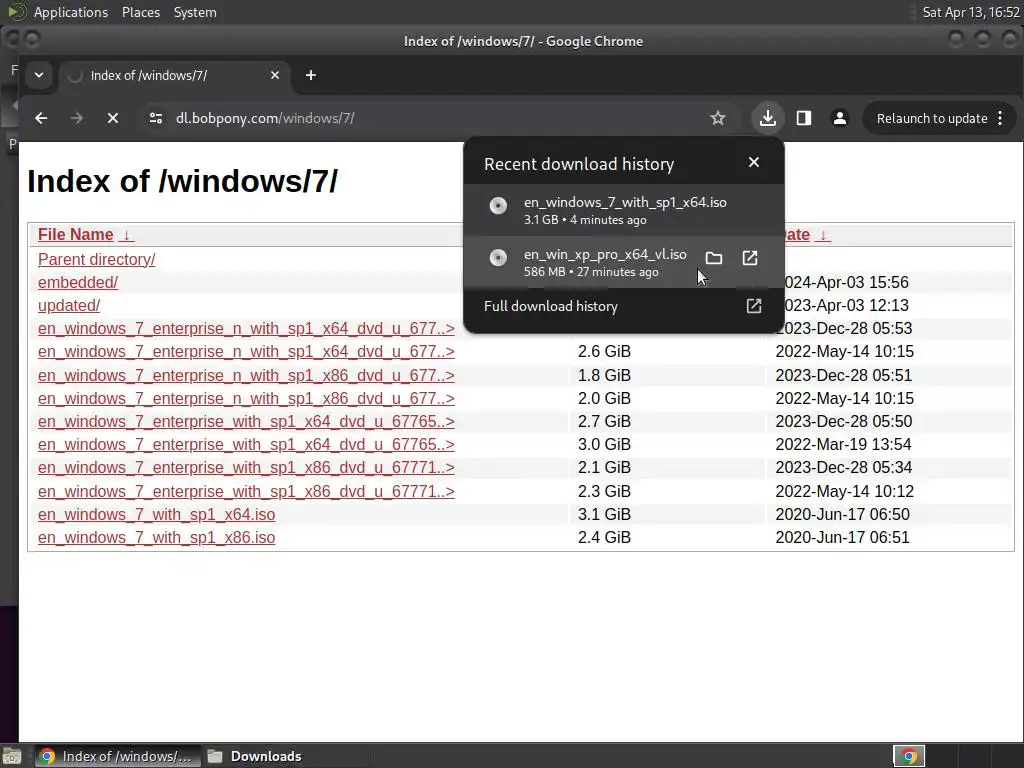
Task: Download enterprise x86 file sized 2.1 GiB
Action: point(246,468)
